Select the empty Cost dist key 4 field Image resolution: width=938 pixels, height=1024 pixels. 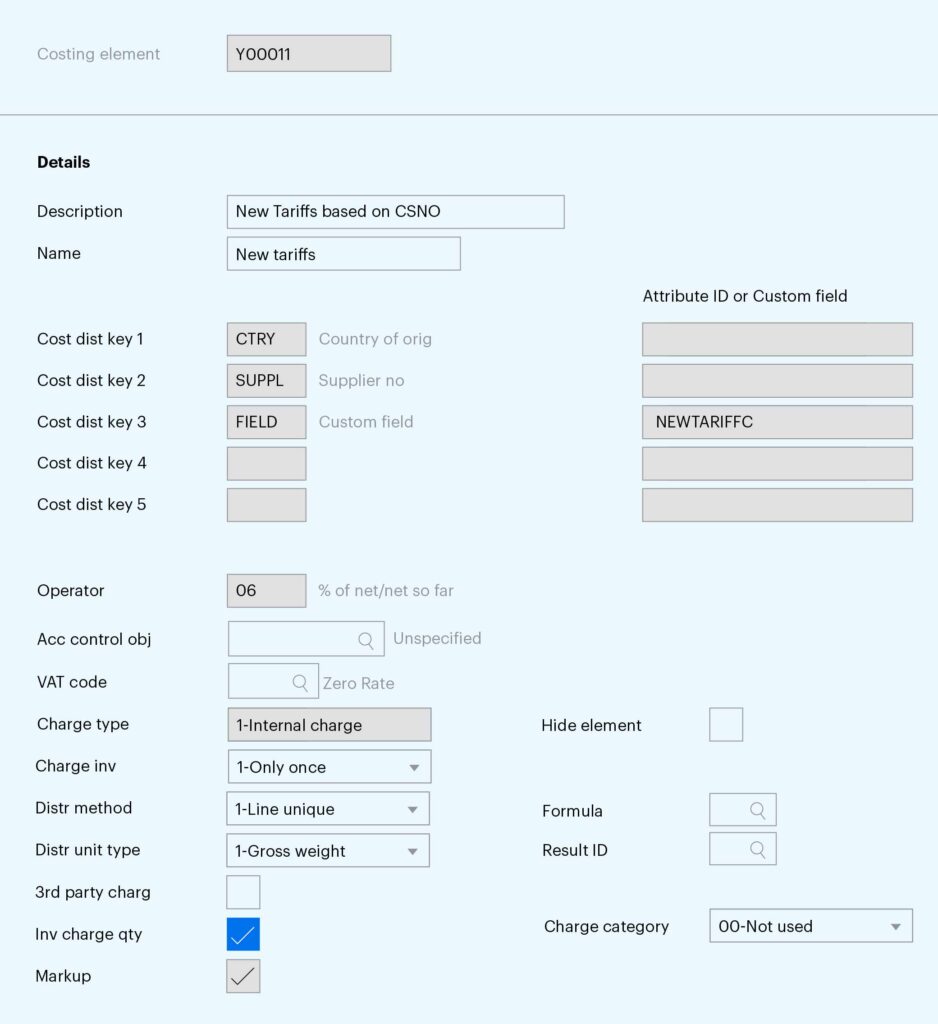266,463
